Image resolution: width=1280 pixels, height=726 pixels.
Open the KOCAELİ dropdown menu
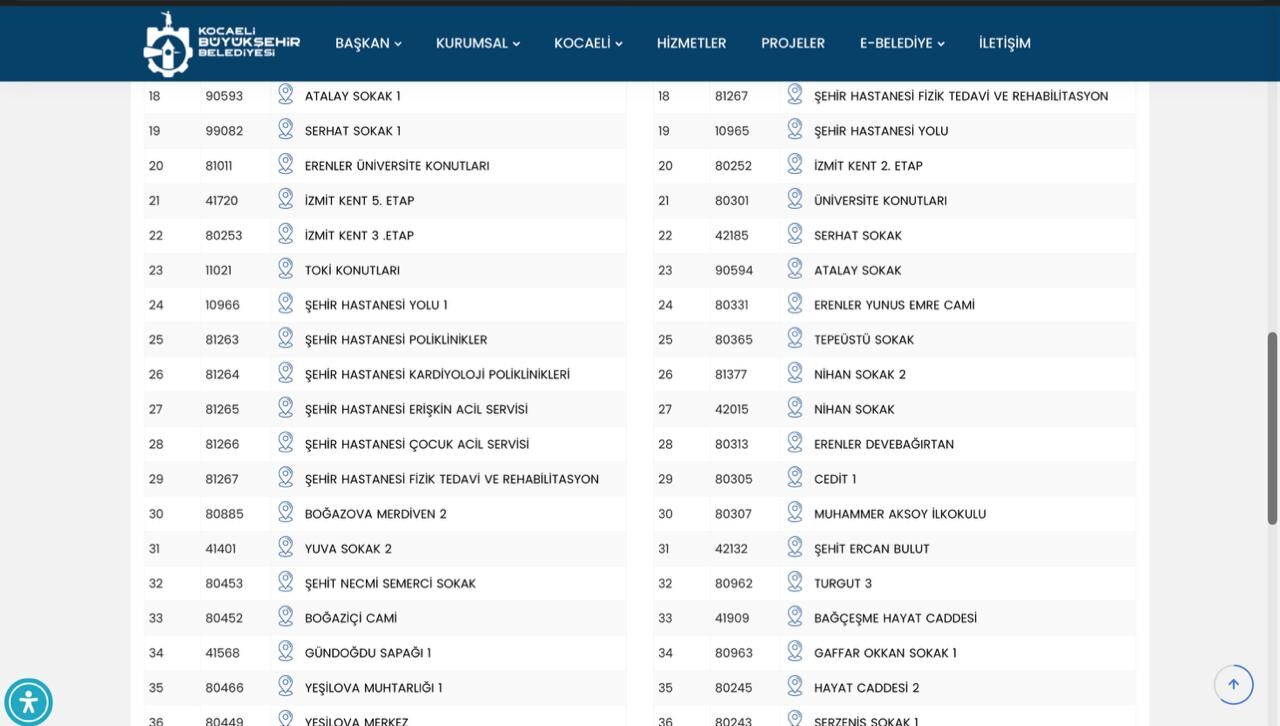point(588,43)
